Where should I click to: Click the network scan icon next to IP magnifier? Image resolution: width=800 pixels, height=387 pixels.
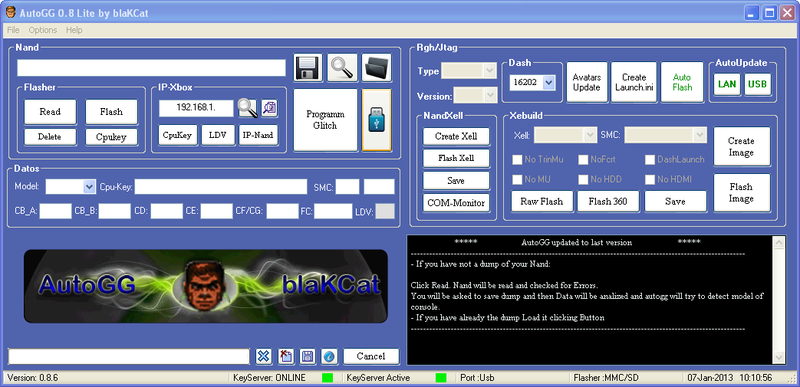(x=269, y=108)
